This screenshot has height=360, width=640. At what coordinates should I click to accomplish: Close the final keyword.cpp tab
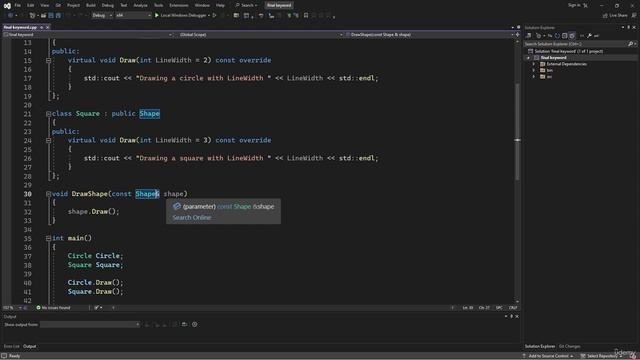tap(47, 27)
